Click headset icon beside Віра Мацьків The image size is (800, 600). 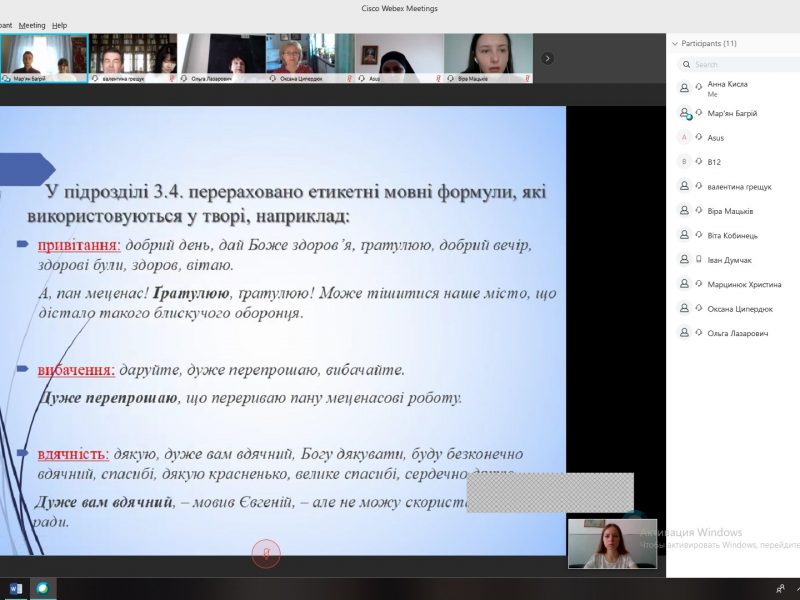684,210
